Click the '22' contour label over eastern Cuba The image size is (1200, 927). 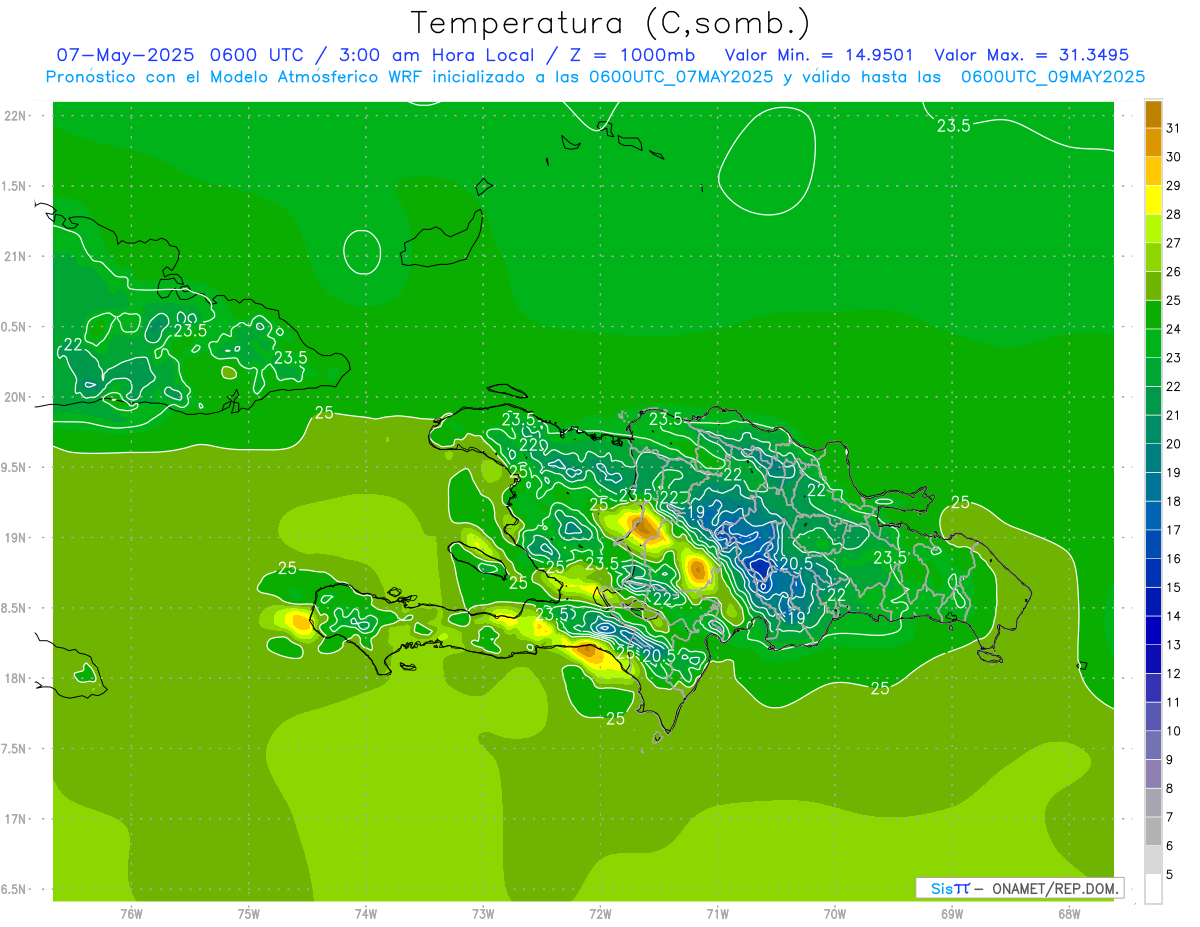[72, 345]
